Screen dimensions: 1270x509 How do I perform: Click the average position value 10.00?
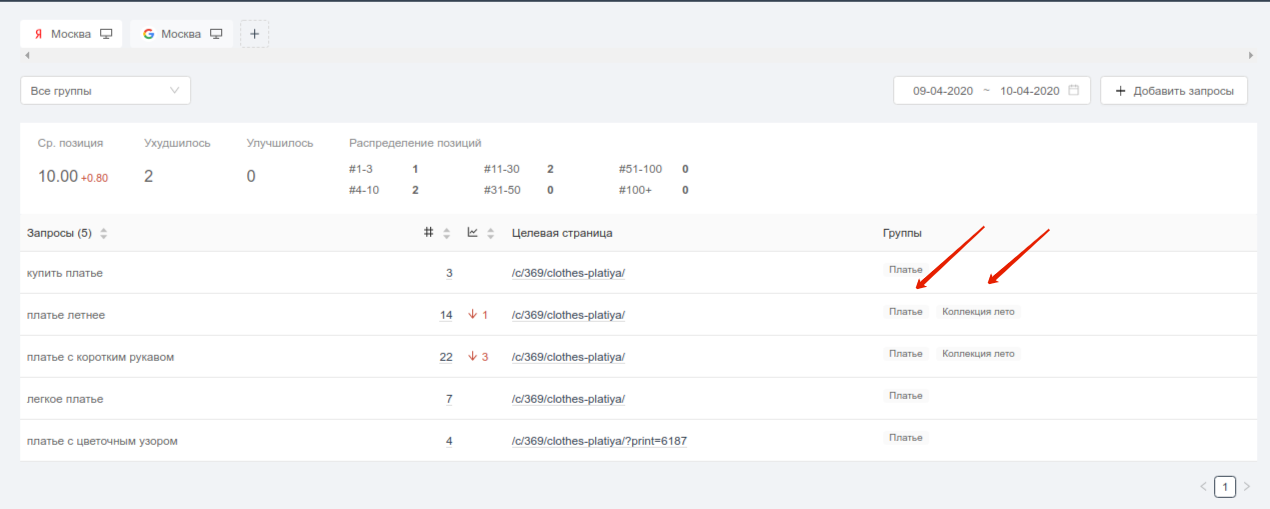pyautogui.click(x=58, y=176)
